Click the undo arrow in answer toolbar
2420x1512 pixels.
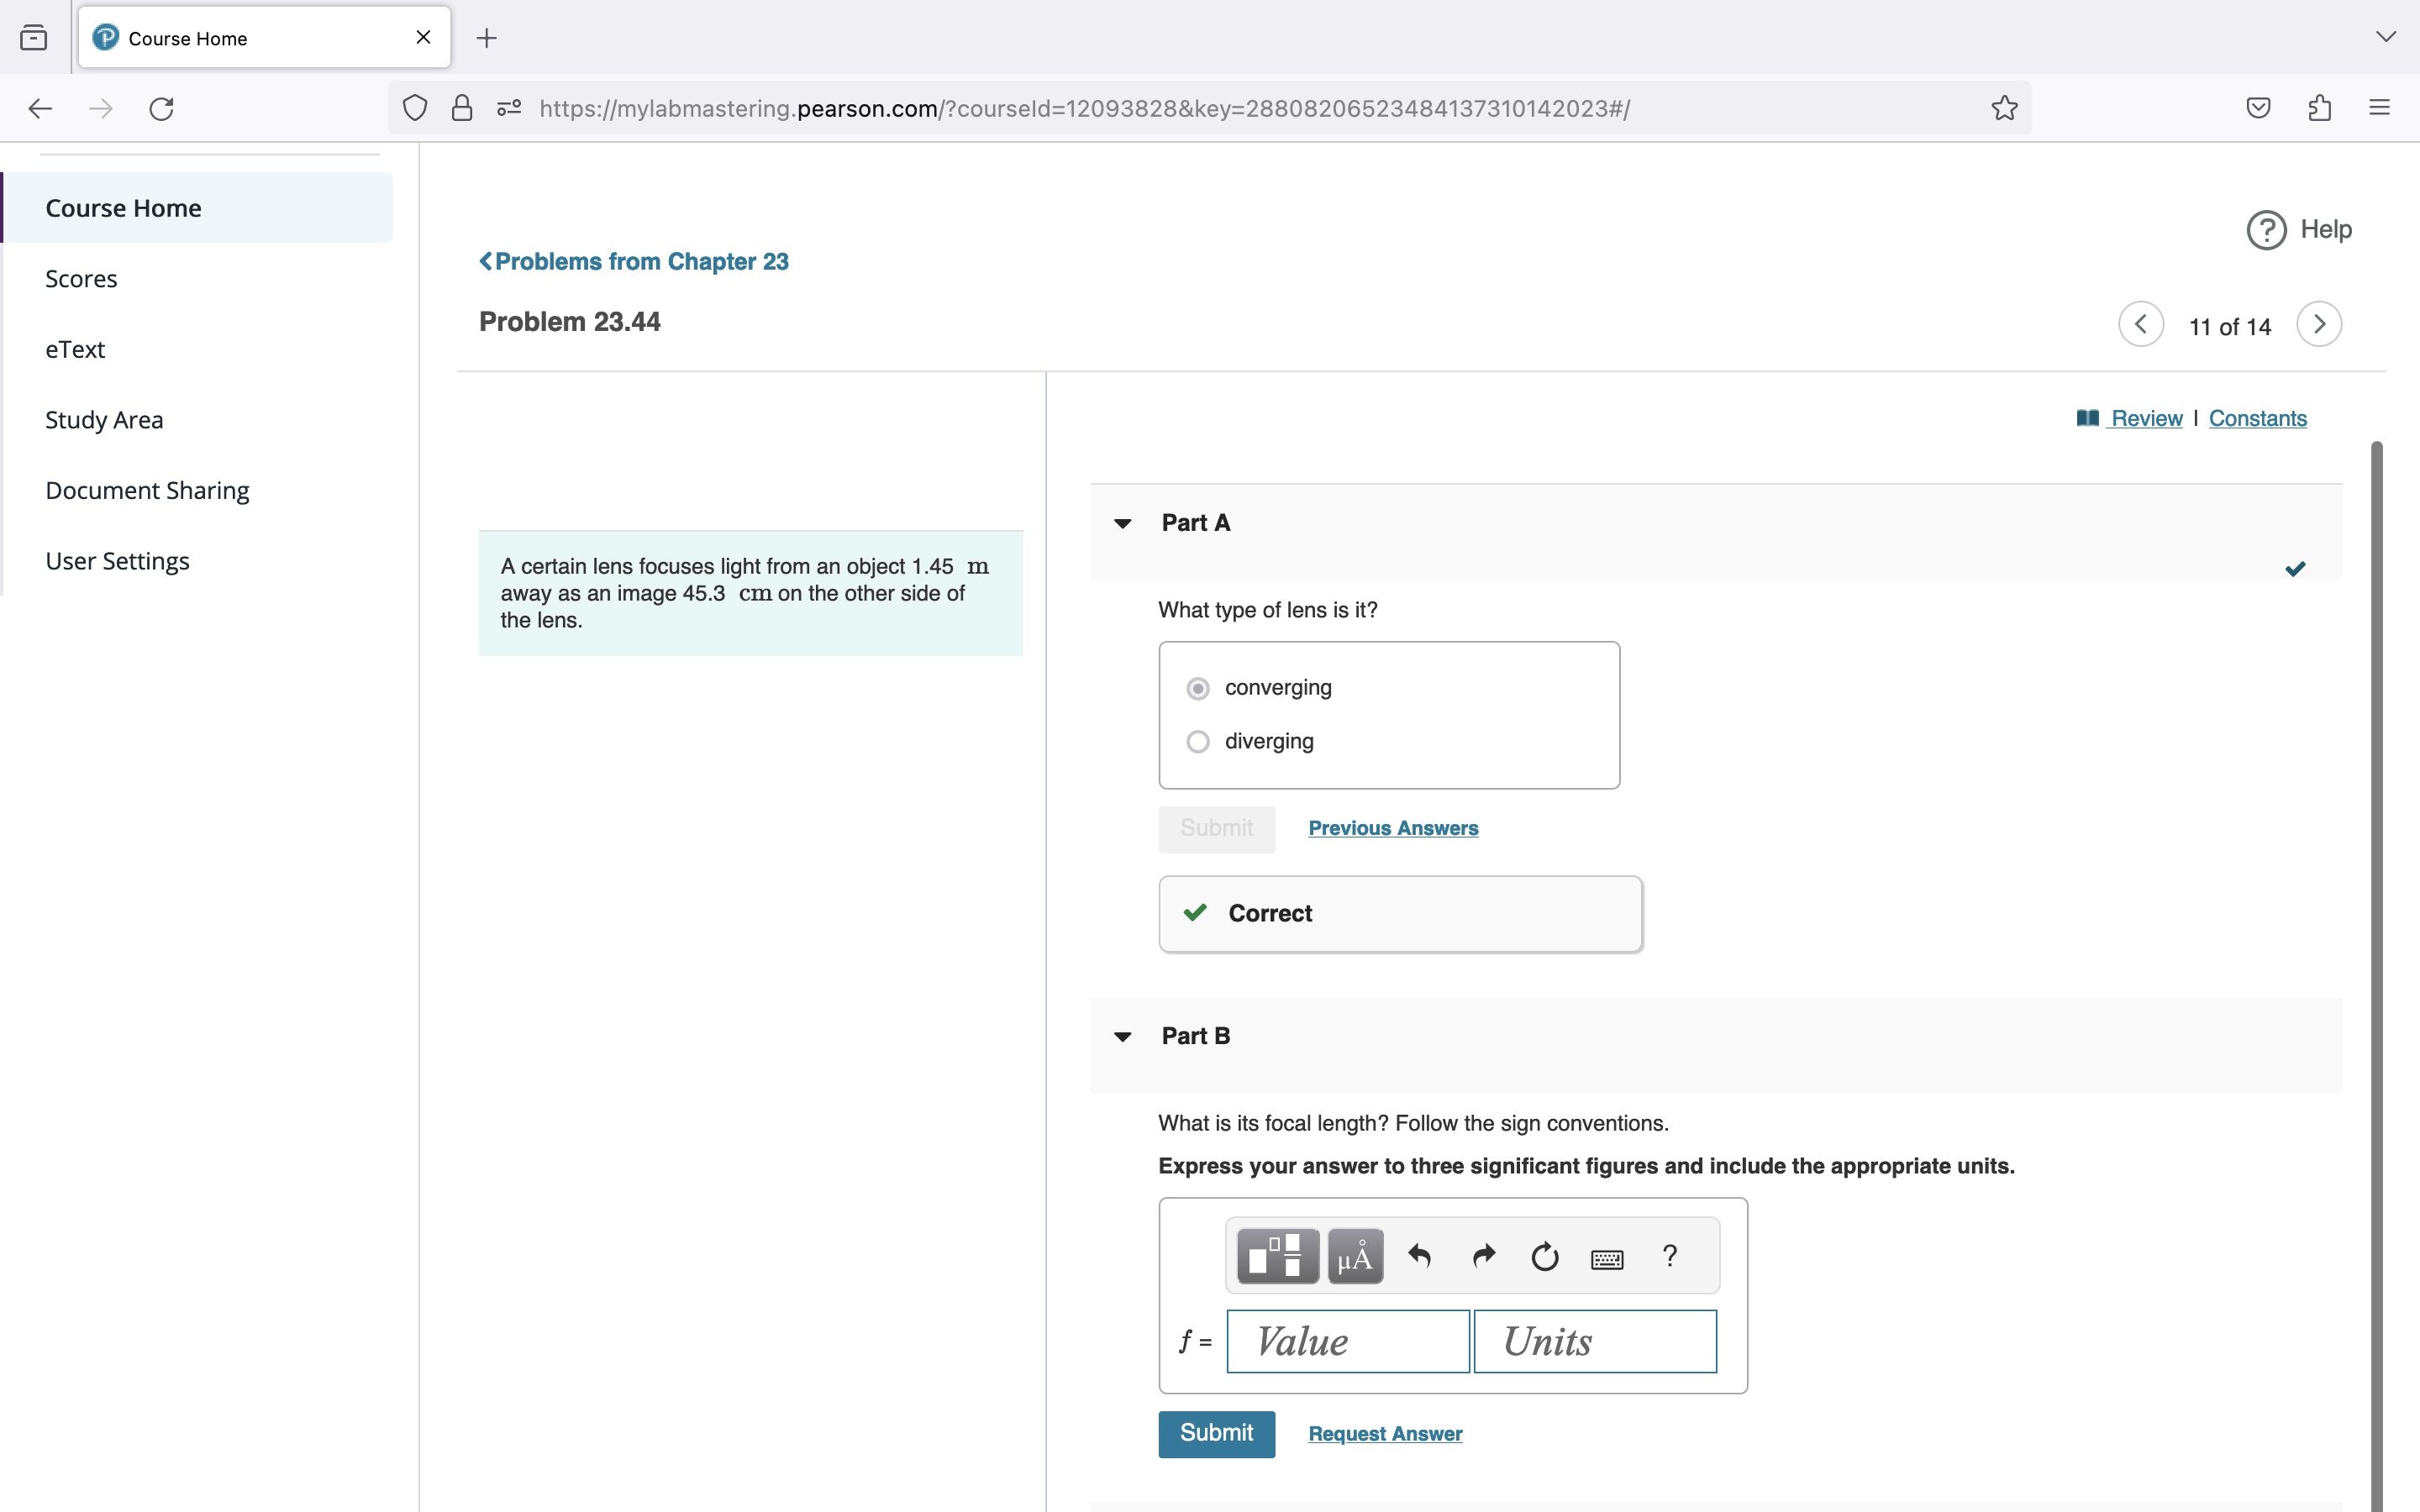[x=1419, y=1256]
